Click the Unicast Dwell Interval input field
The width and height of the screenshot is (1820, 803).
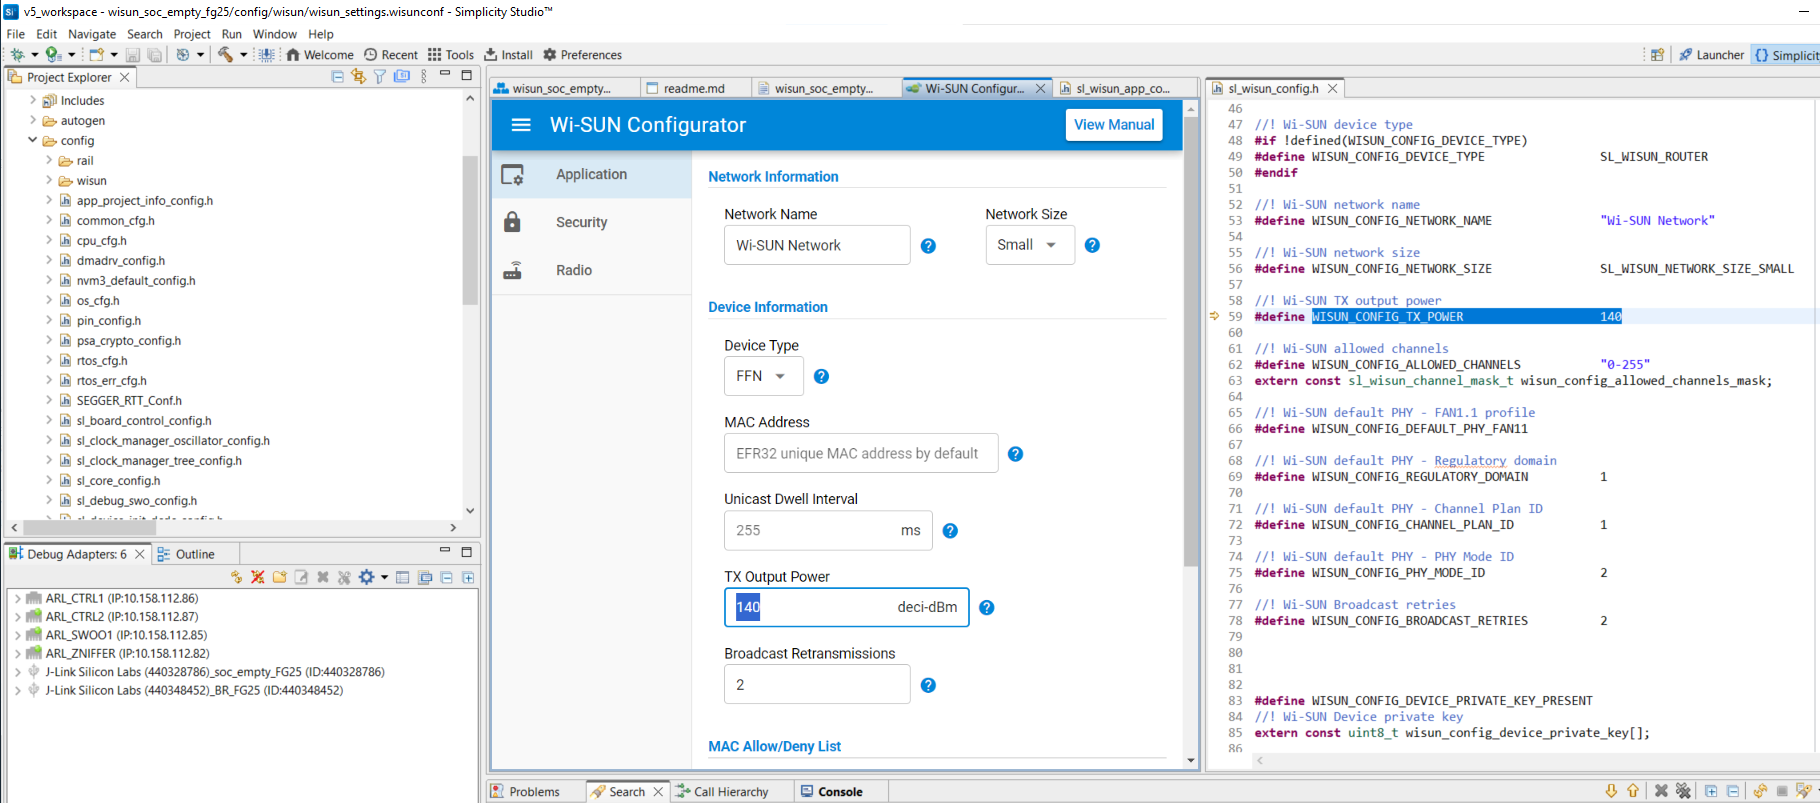(810, 531)
